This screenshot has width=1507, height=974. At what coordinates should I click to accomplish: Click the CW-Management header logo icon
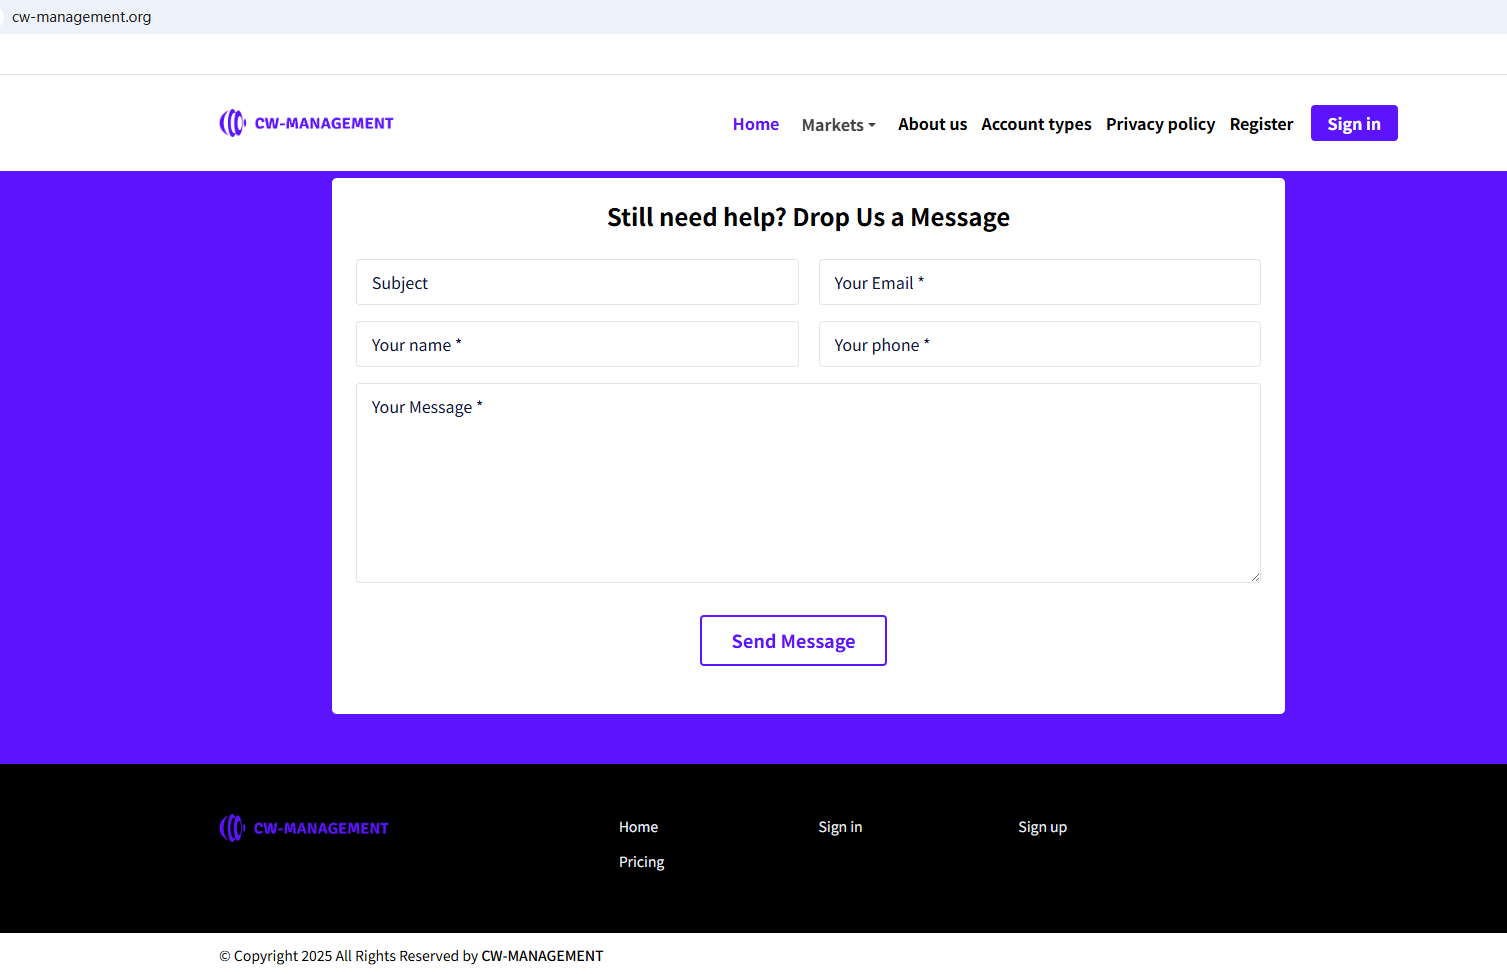[232, 123]
